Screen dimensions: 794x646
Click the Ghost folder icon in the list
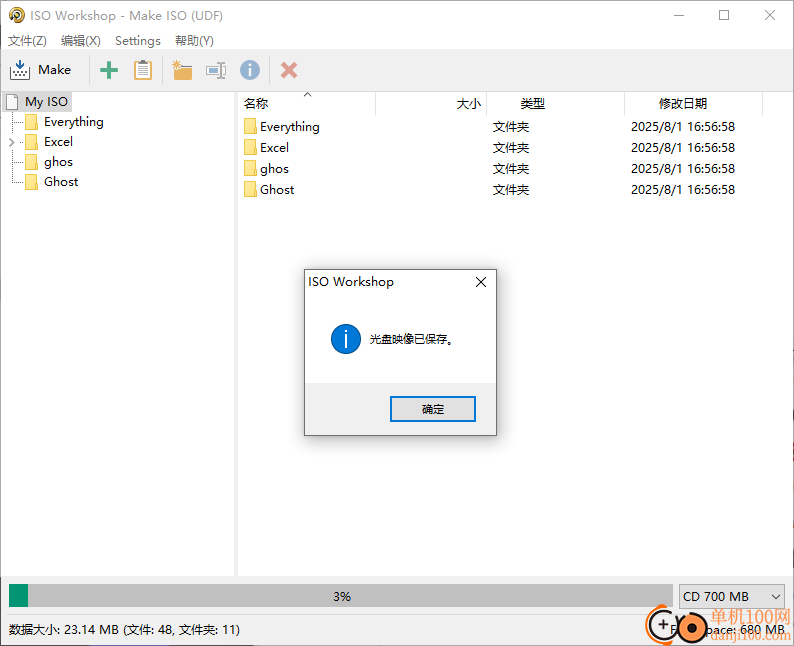[x=250, y=190]
